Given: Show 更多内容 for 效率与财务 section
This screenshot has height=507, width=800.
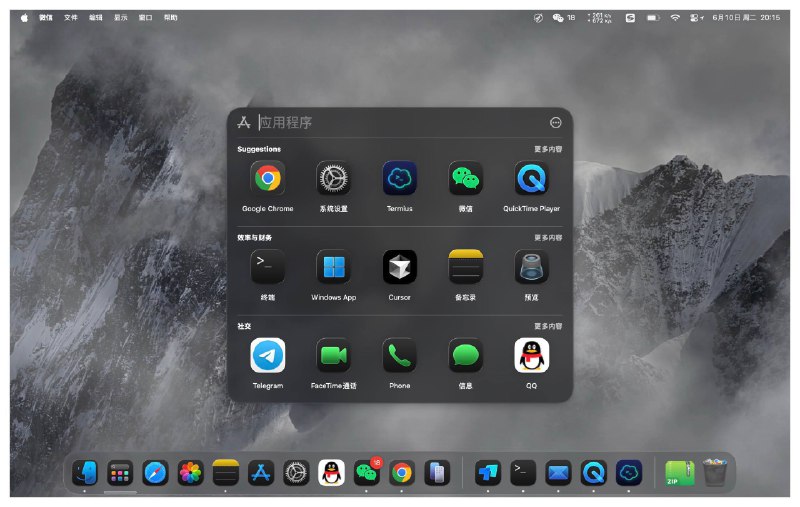Looking at the screenshot, I should click(x=548, y=238).
